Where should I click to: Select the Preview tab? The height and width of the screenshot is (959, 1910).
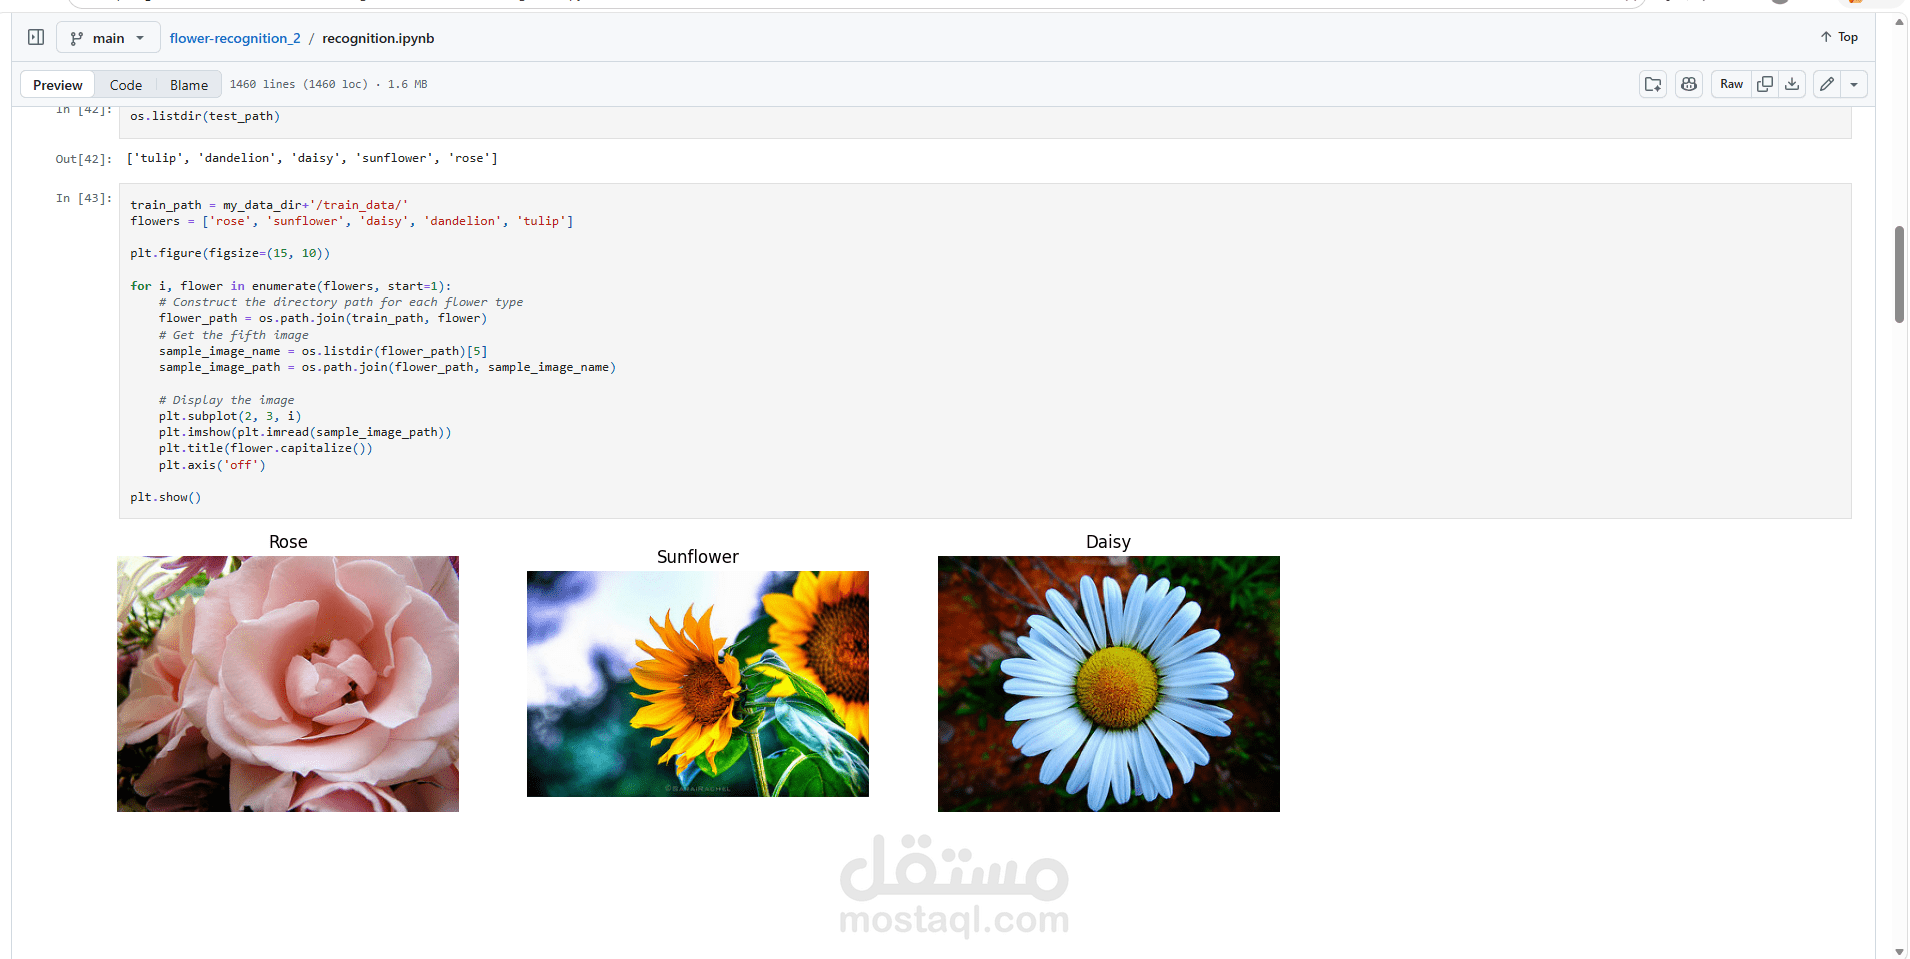pyautogui.click(x=57, y=84)
